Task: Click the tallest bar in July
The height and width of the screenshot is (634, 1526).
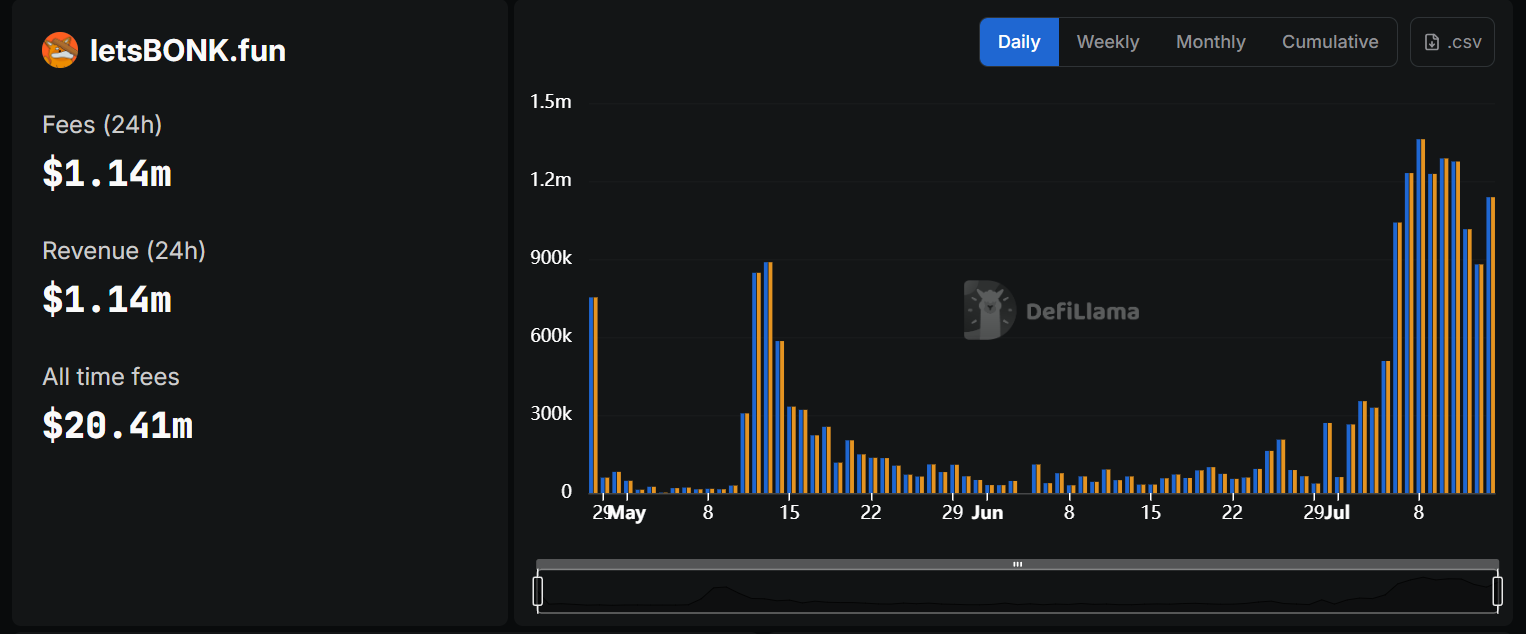Action: tap(1421, 316)
